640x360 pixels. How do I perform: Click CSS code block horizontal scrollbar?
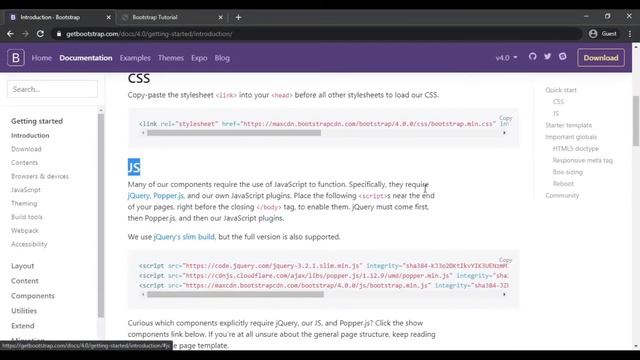[x=234, y=133]
